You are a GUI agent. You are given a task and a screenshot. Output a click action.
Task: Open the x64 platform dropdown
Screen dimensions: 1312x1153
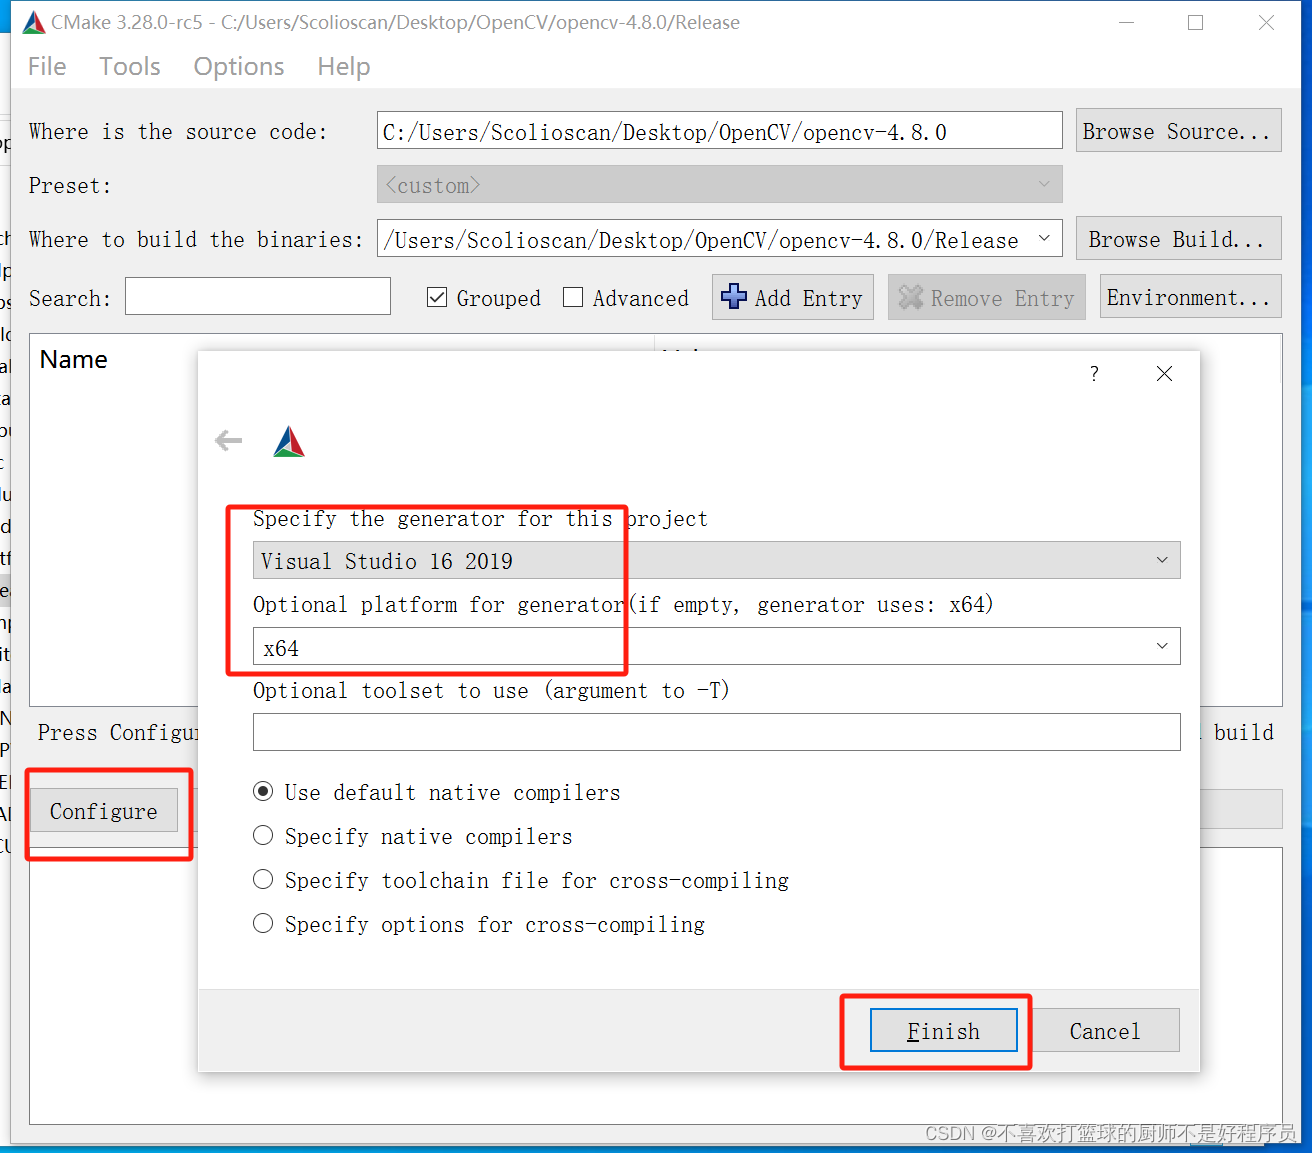coord(716,646)
